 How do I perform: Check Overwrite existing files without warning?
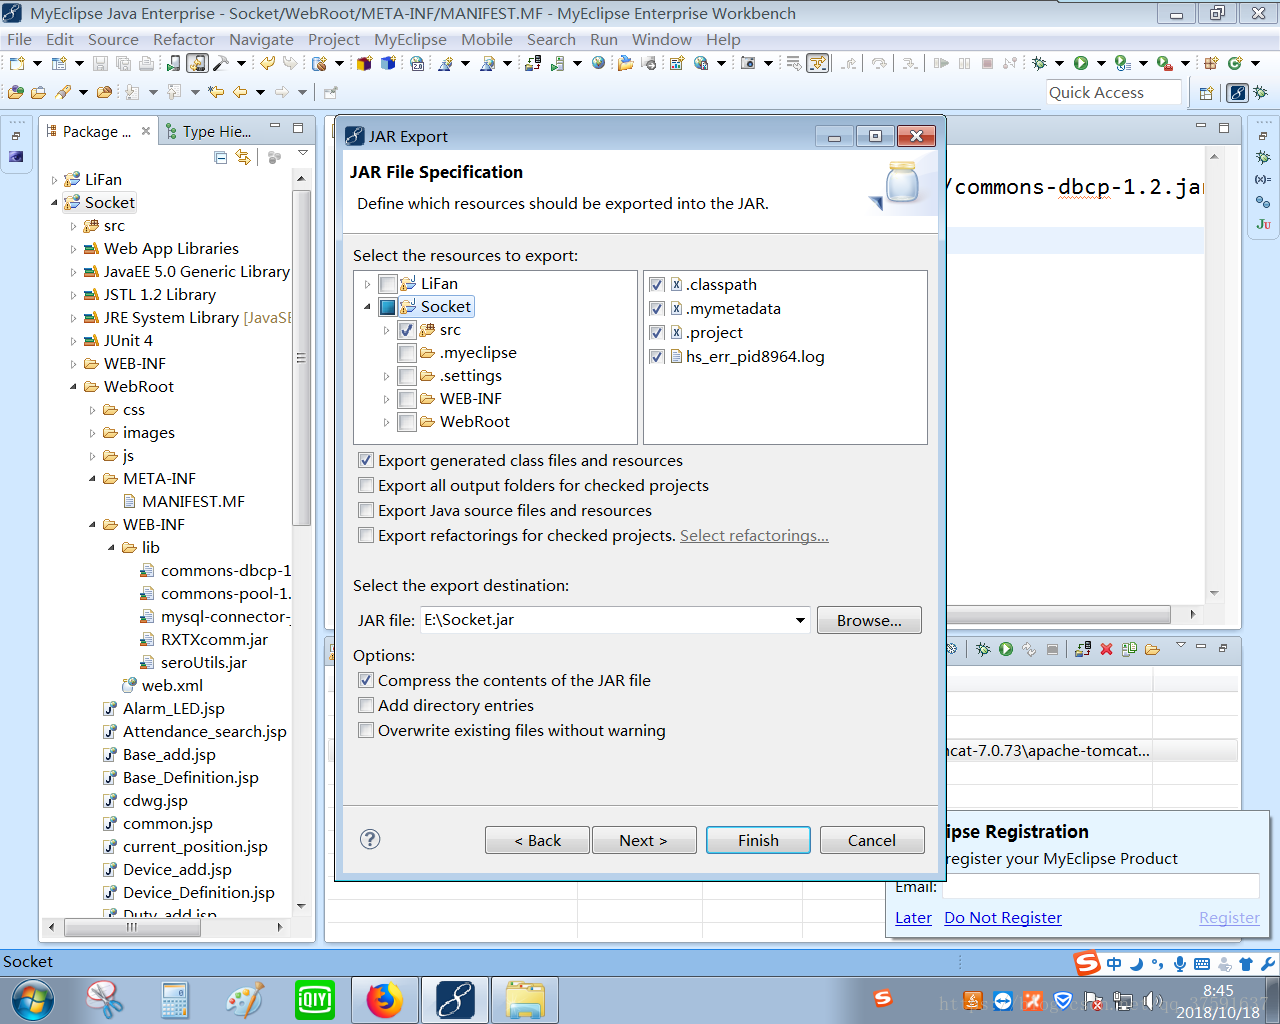click(366, 731)
